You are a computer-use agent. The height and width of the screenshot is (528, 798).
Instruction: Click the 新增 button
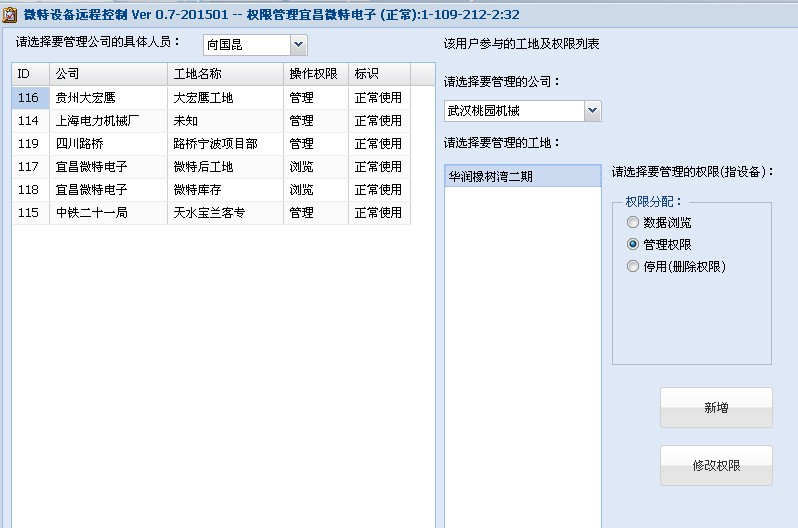pyautogui.click(x=716, y=407)
